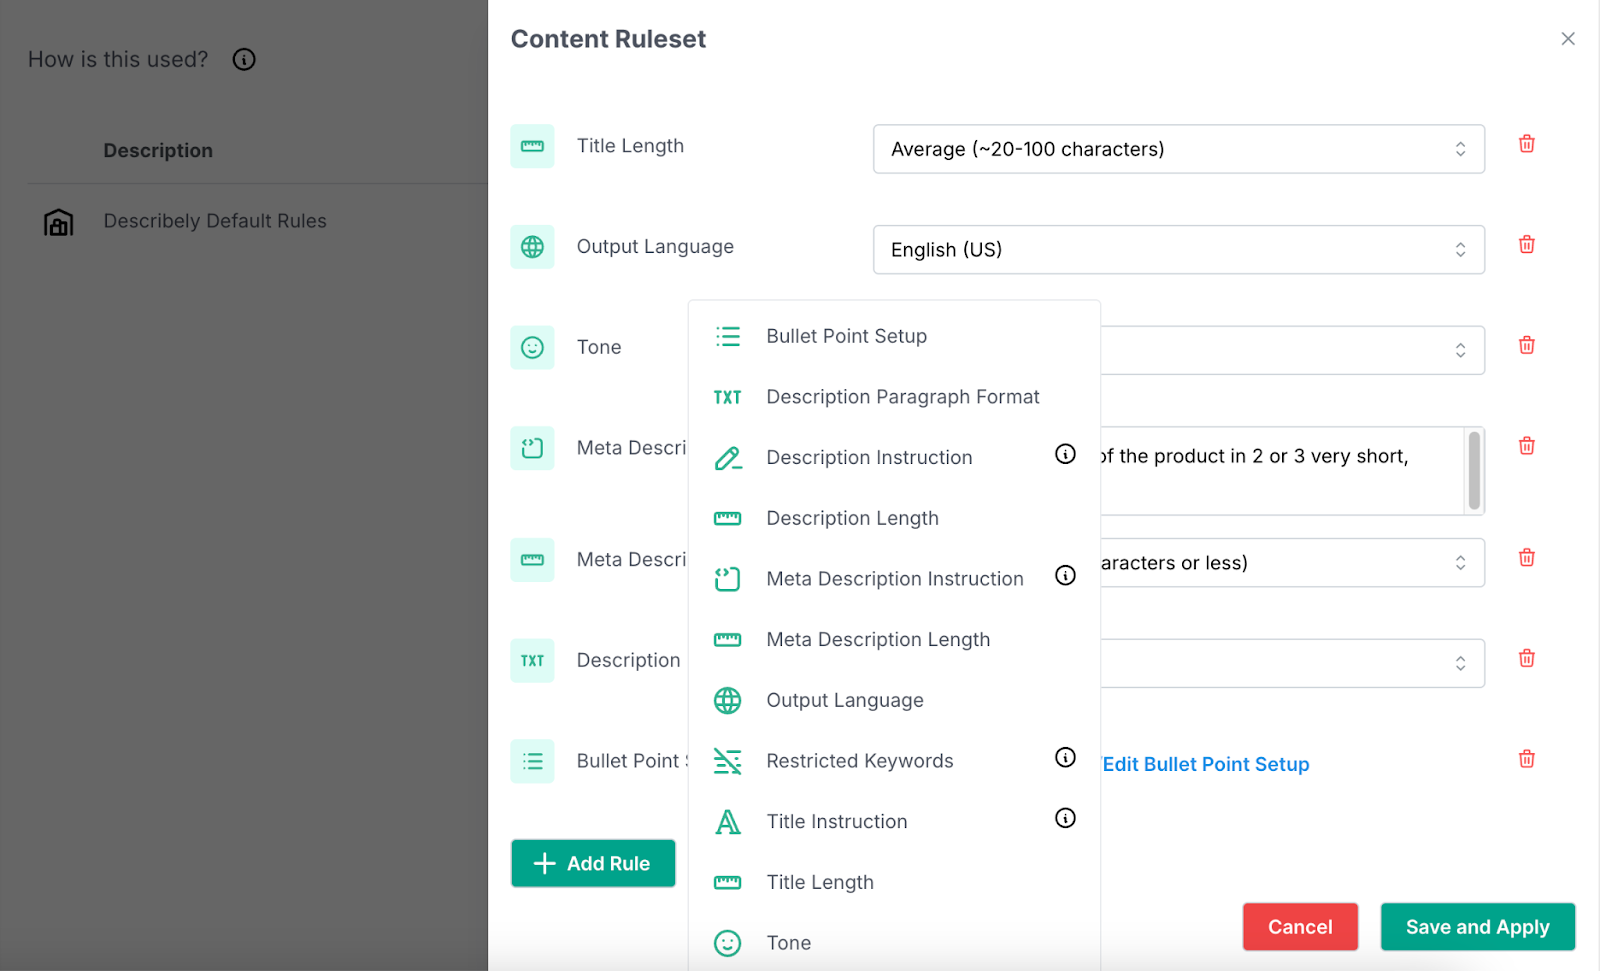Click the info icon next to How is this used
This screenshot has width=1600, height=971.
click(243, 59)
